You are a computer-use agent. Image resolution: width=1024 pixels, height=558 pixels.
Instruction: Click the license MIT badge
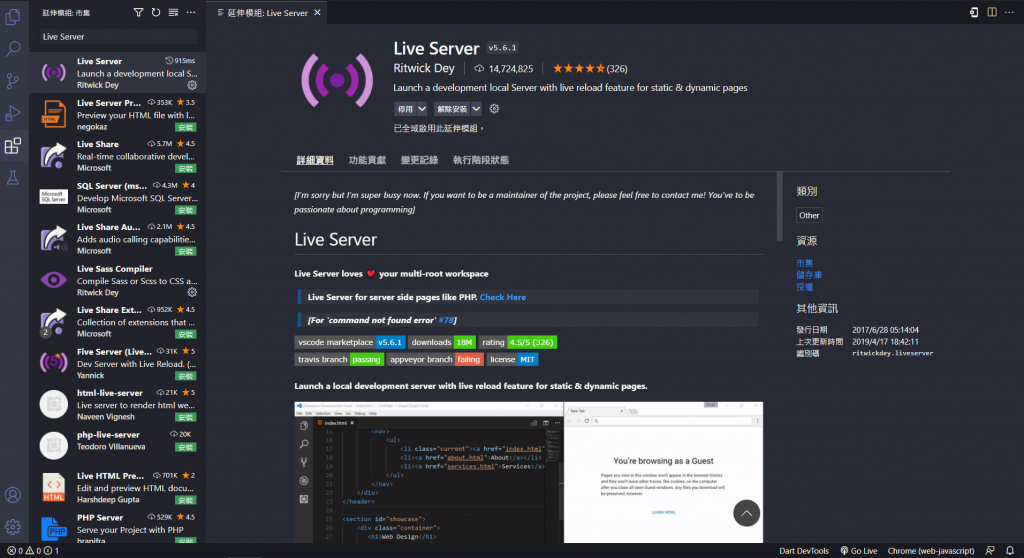pos(512,359)
